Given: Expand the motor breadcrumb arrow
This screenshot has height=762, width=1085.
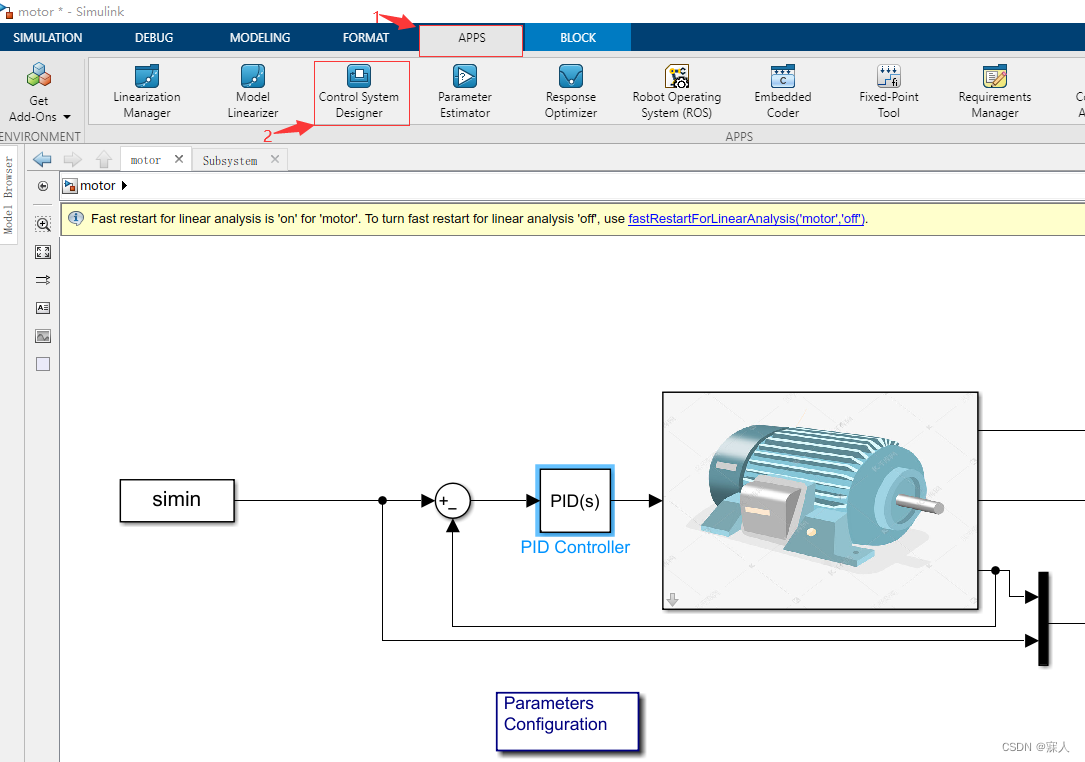Looking at the screenshot, I should point(124,185).
